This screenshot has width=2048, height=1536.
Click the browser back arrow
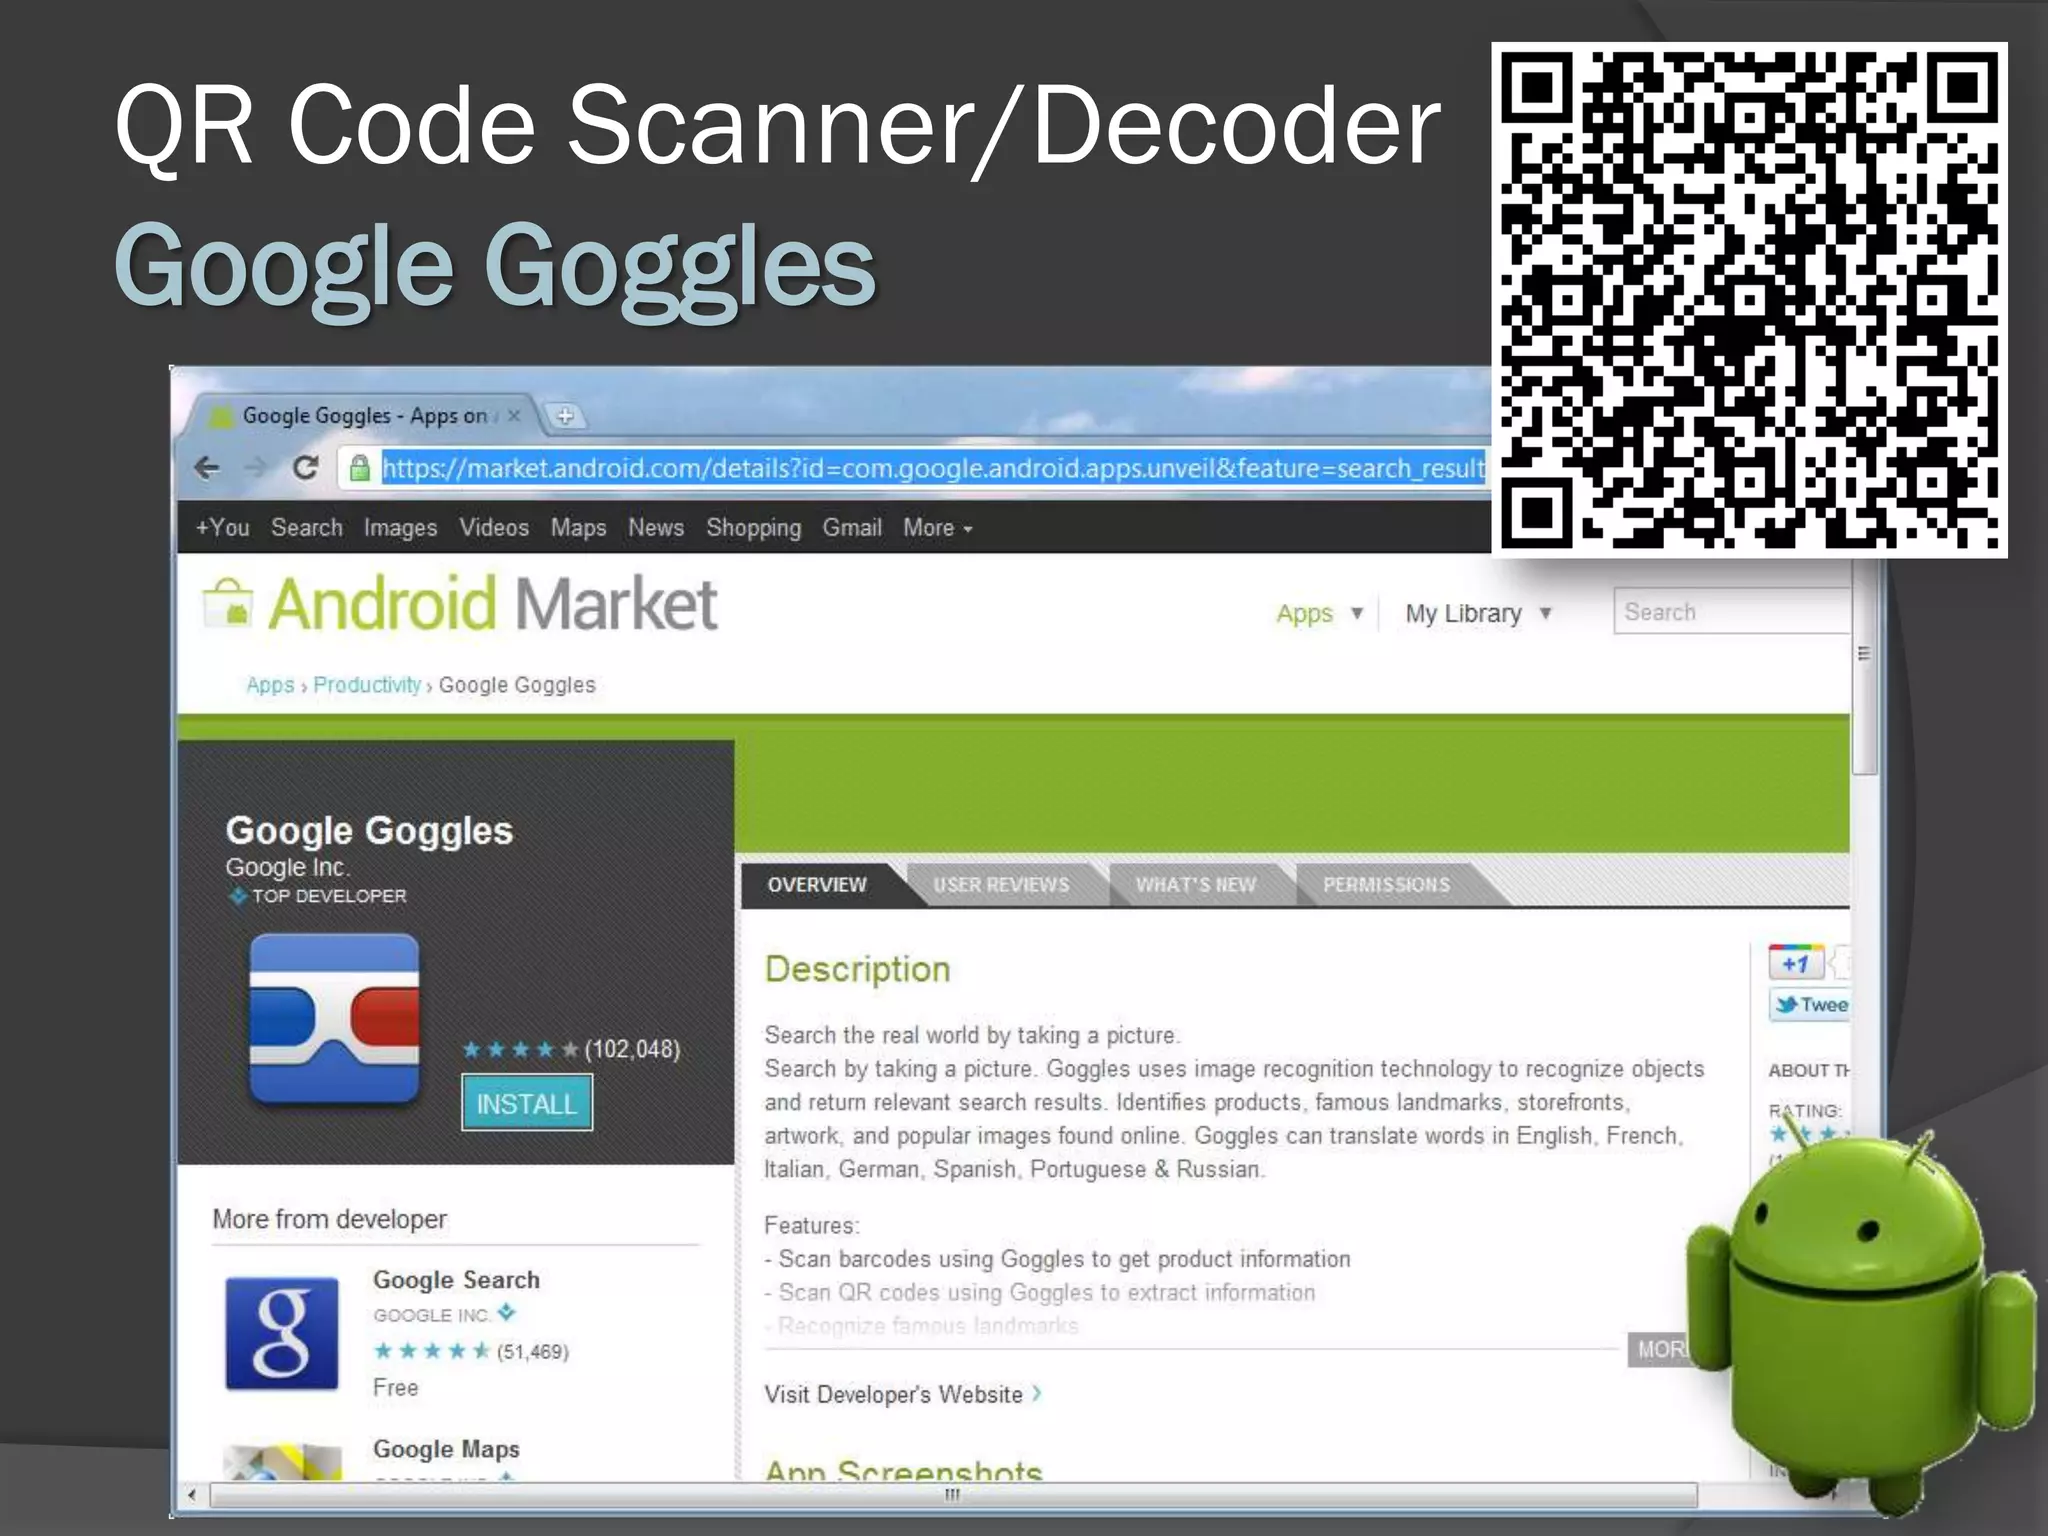(207, 467)
